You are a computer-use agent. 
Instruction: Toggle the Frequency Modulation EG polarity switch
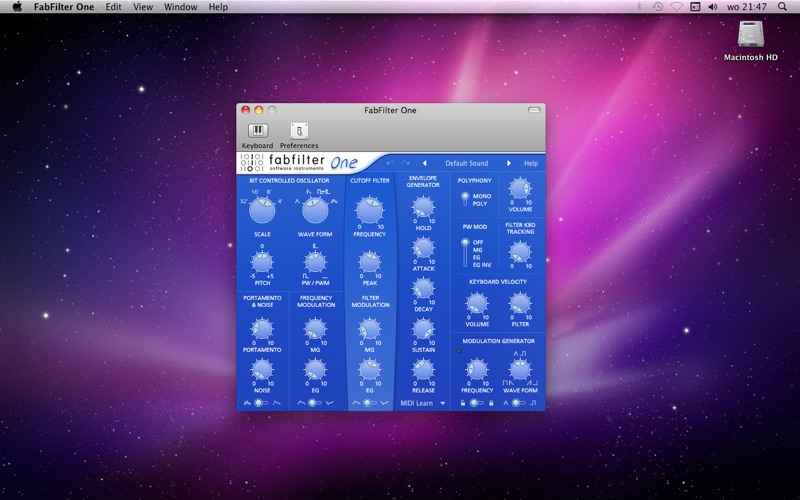pyautogui.click(x=315, y=403)
